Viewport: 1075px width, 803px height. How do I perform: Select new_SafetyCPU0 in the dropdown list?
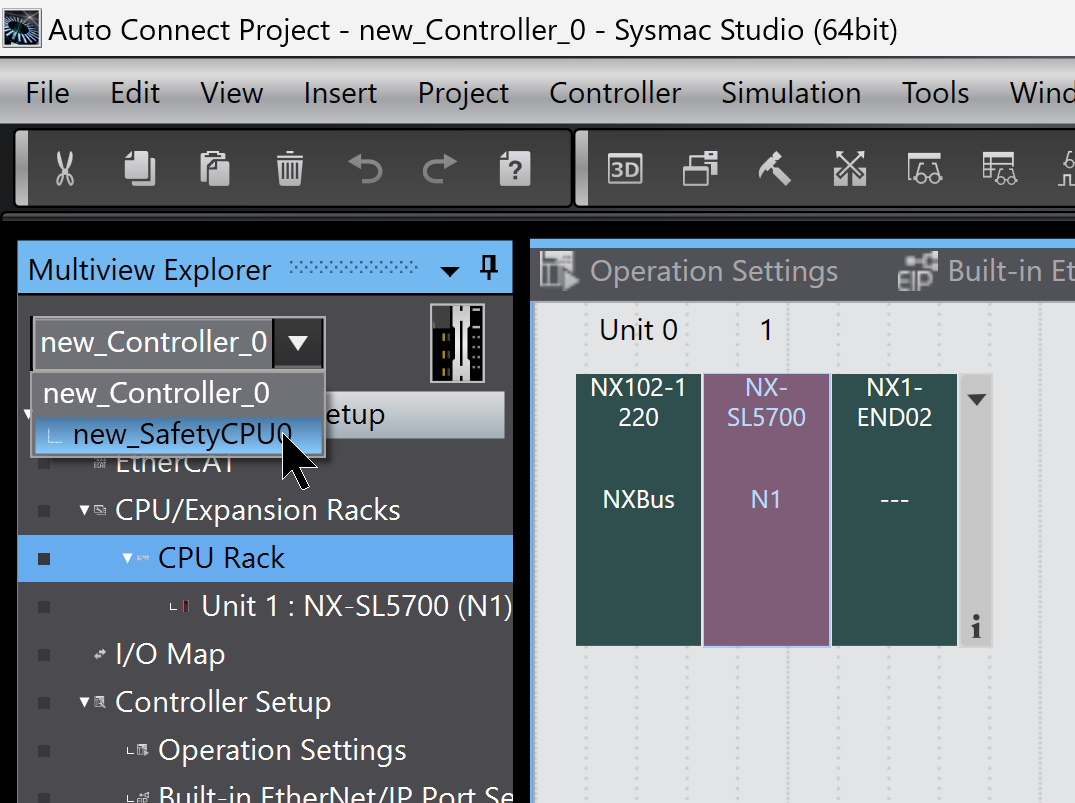tap(178, 435)
